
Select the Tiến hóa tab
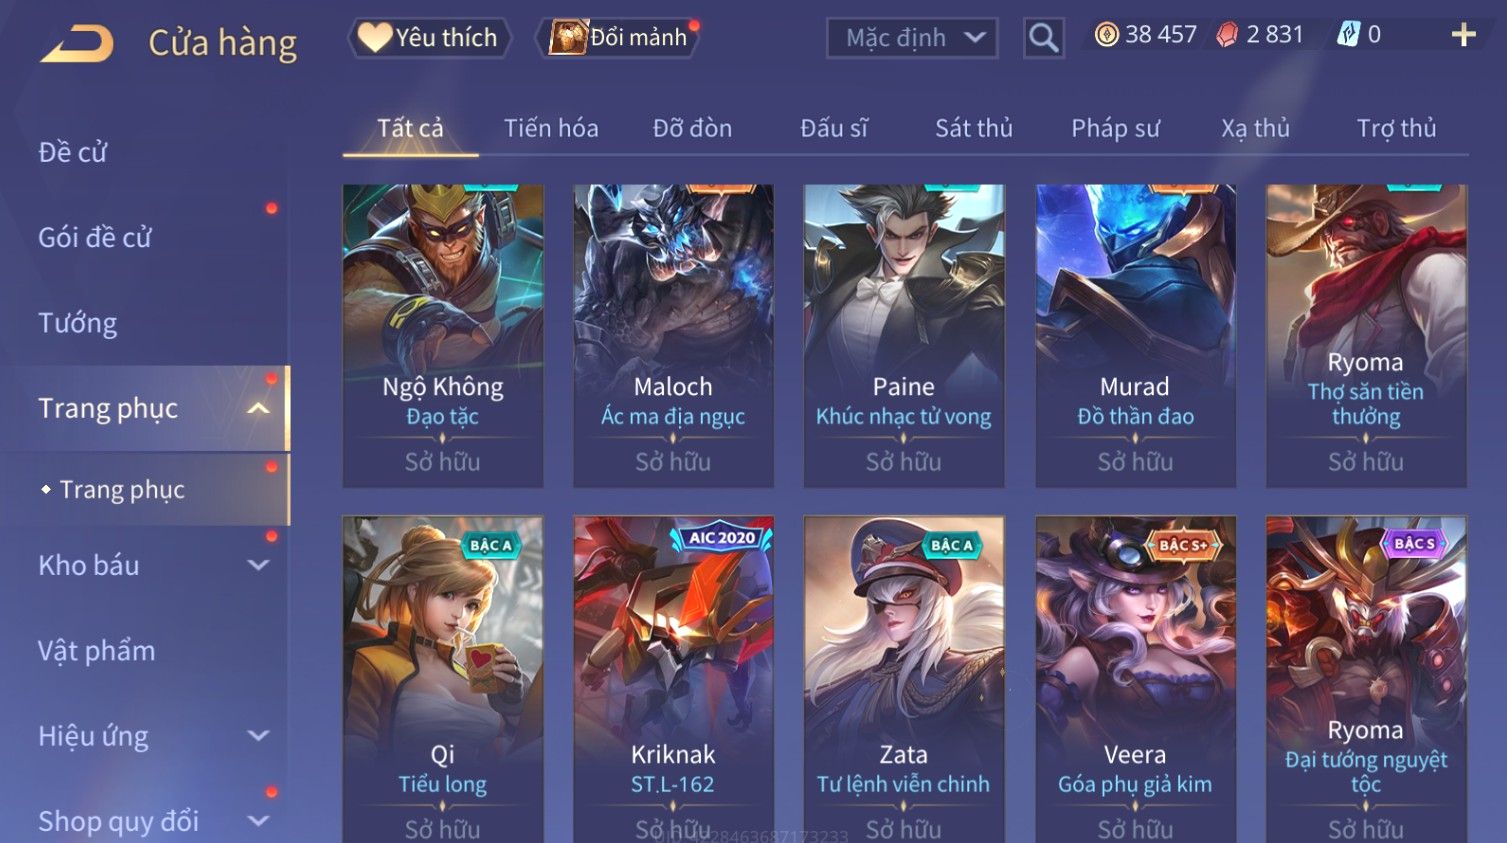pyautogui.click(x=551, y=128)
